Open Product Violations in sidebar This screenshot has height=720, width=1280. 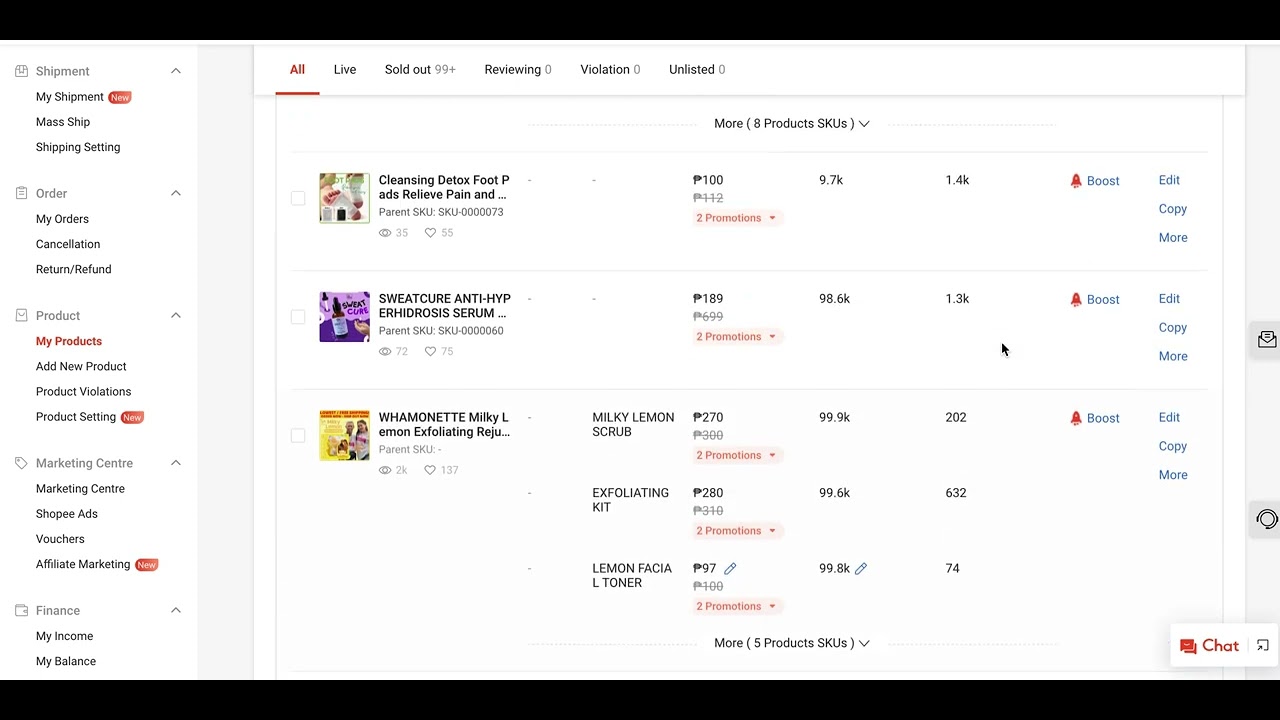tap(83, 391)
